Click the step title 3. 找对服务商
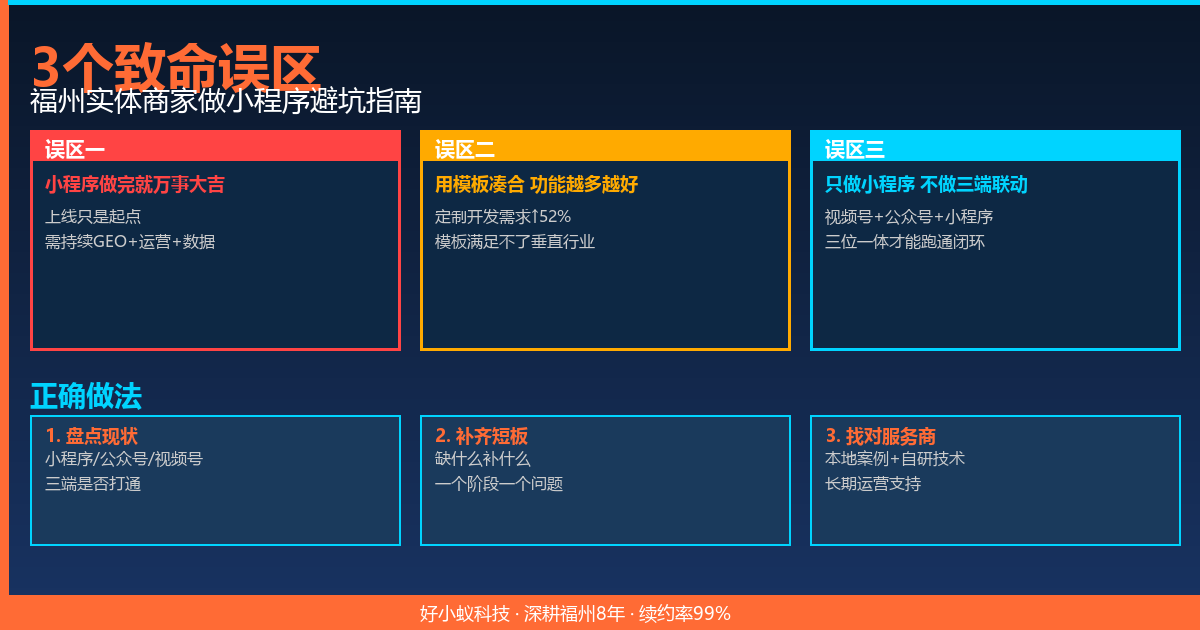The image size is (1200, 630). click(x=880, y=436)
